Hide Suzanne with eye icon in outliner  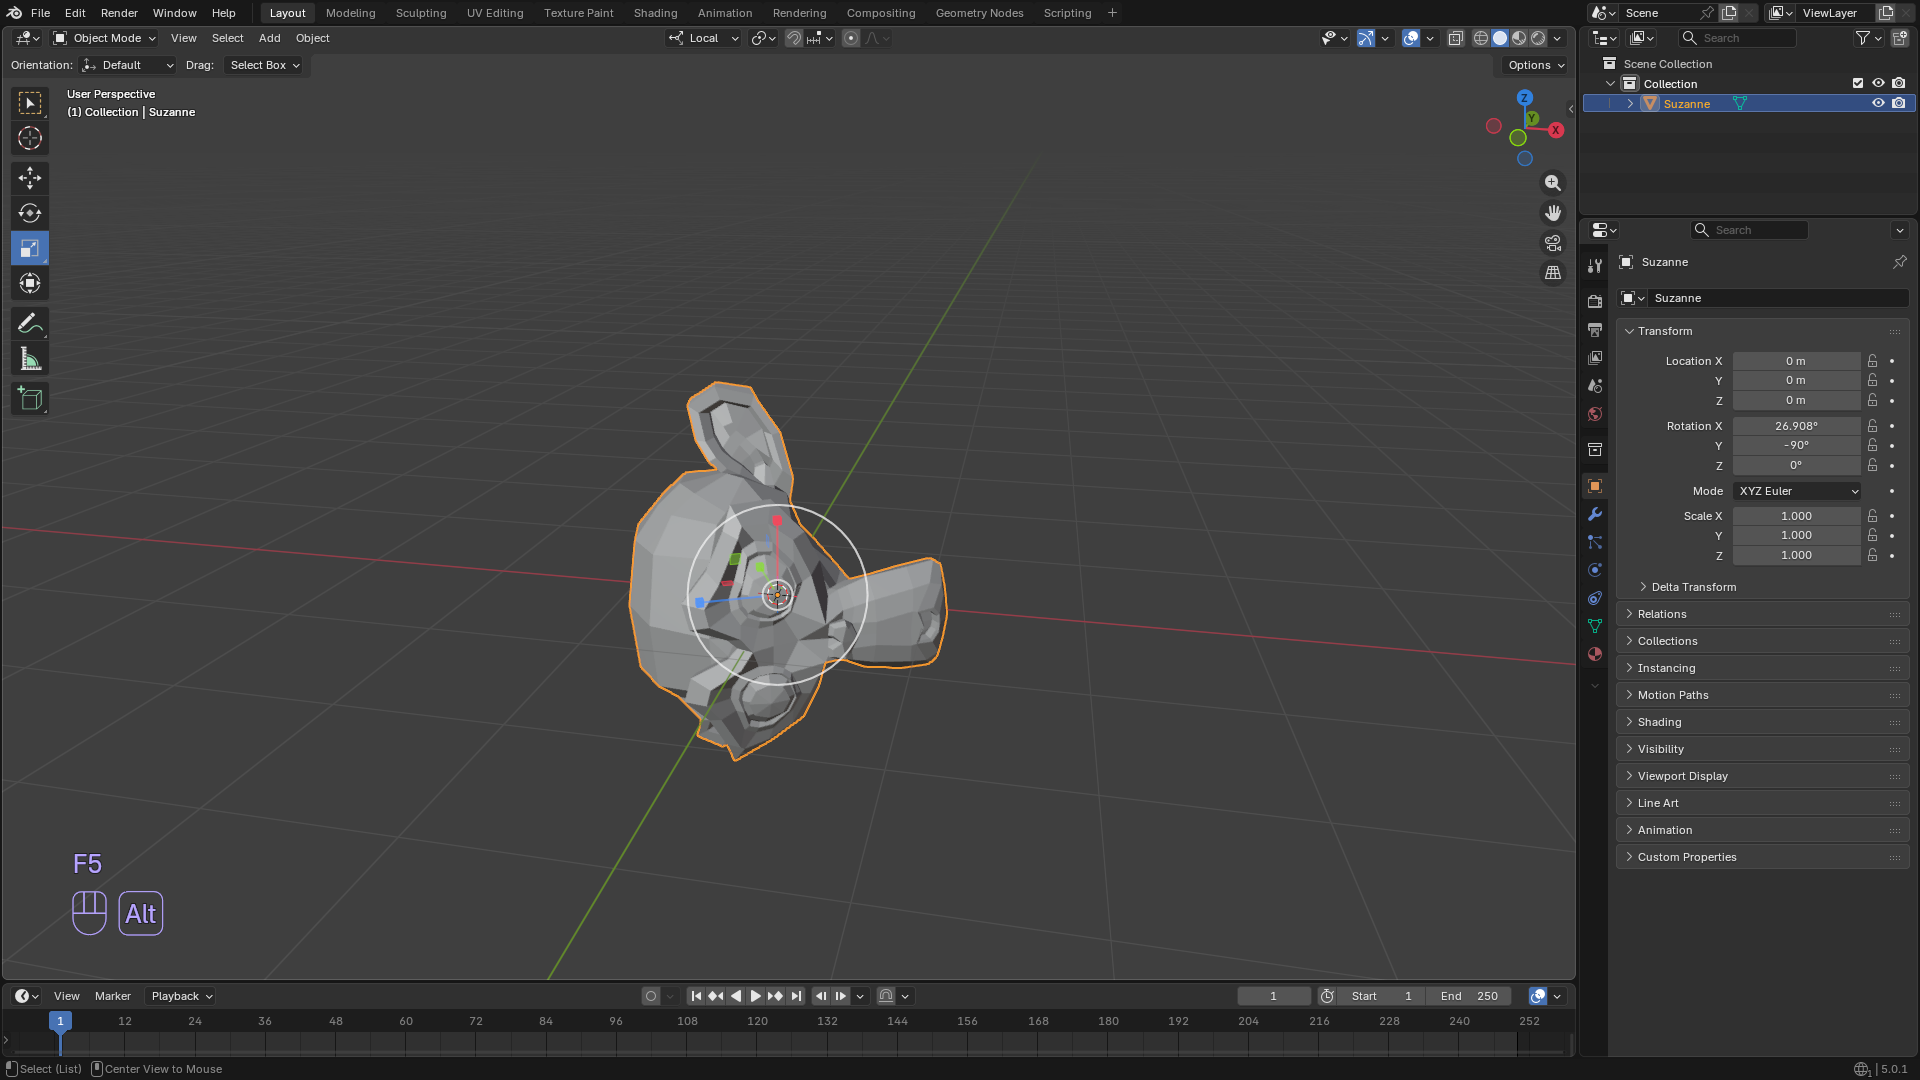pyautogui.click(x=1878, y=103)
